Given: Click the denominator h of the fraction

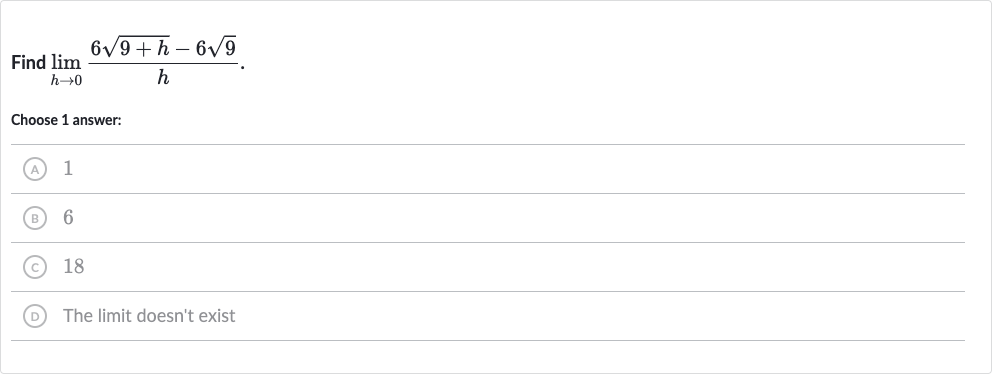Looking at the screenshot, I should click(163, 77).
